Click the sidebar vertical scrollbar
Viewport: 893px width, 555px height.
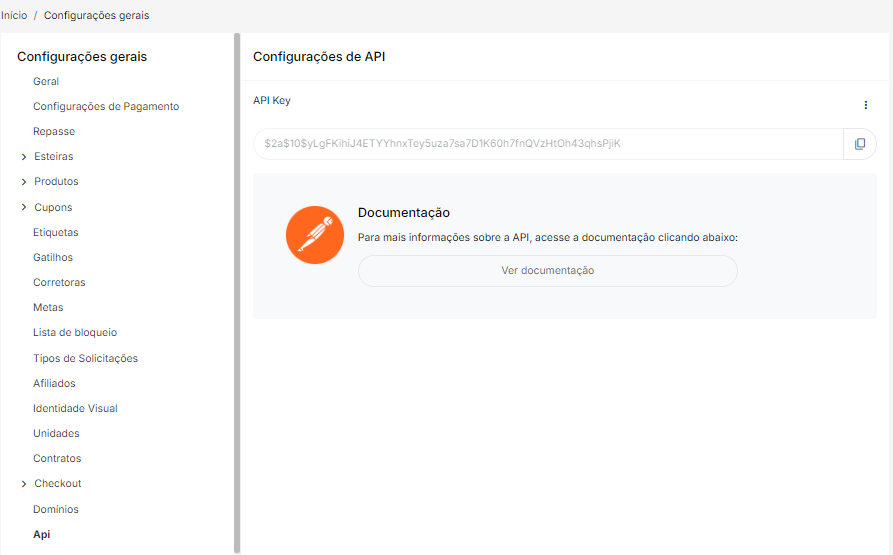[x=237, y=290]
